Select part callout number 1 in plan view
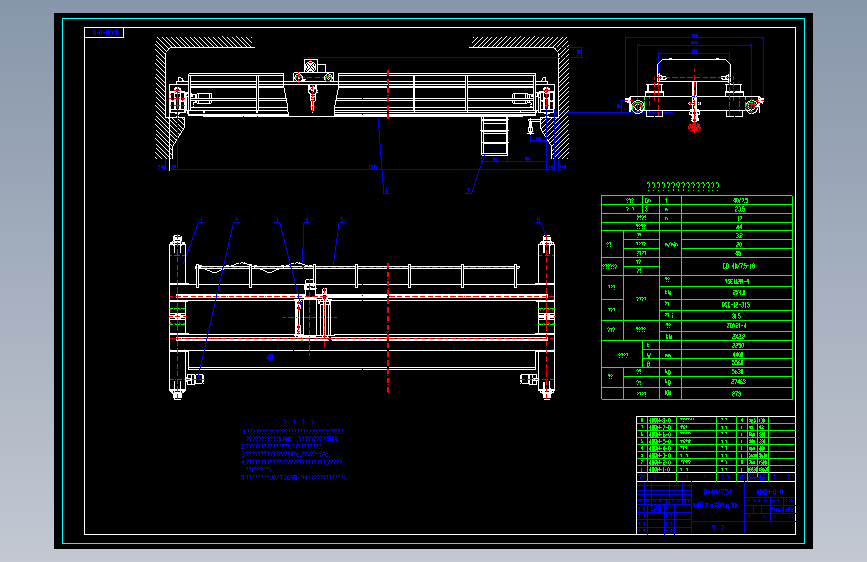867x562 pixels. click(201, 220)
